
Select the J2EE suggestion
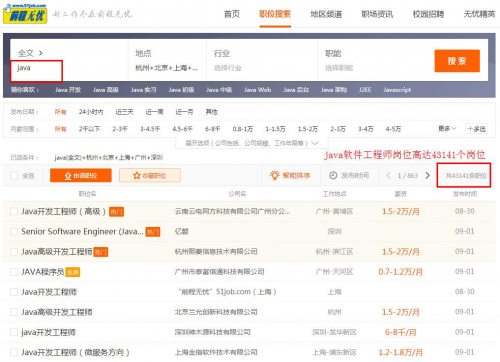pos(365,90)
